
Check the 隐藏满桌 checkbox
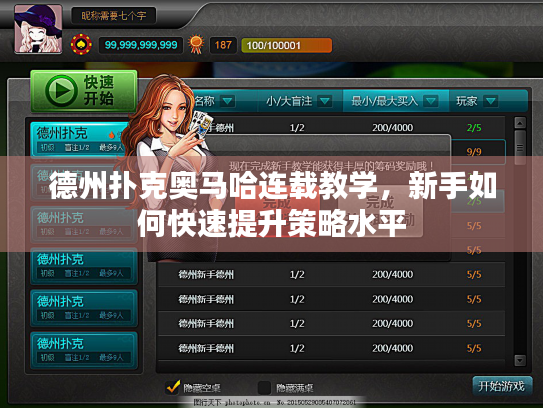click(264, 388)
